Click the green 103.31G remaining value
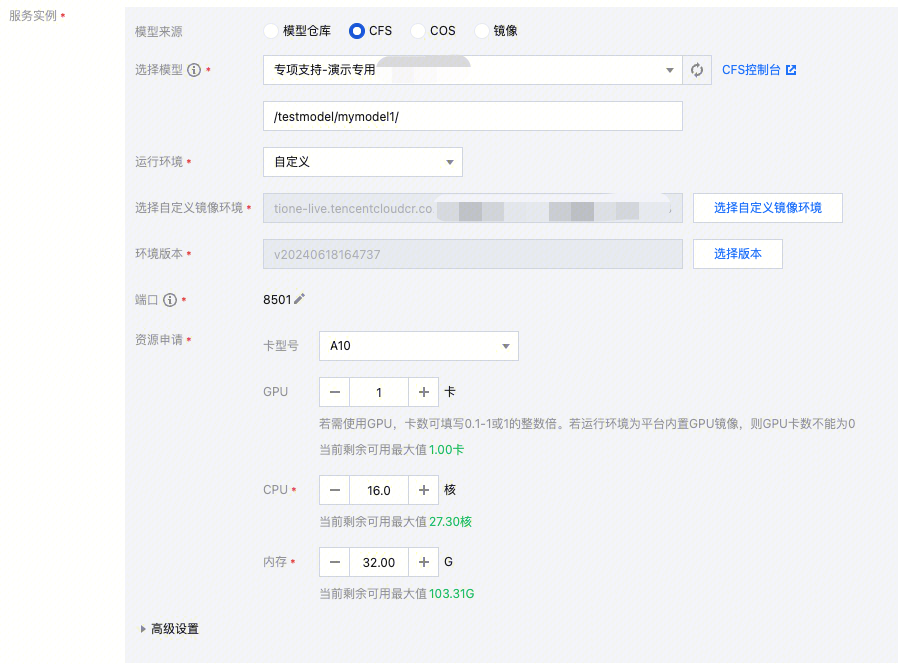The height and width of the screenshot is (665, 898). tap(451, 594)
